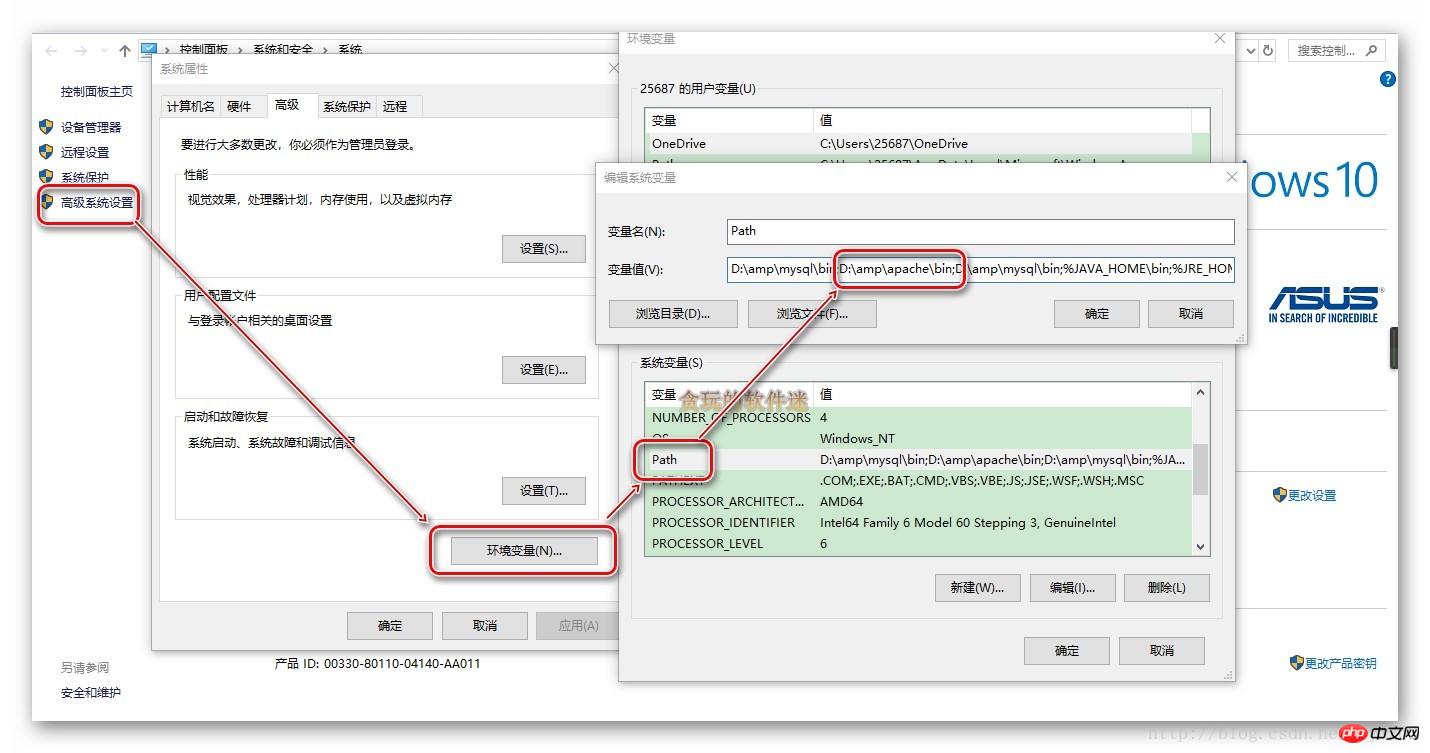Click the blue help question mark icon
The width and height of the screenshot is (1430, 753).
pyautogui.click(x=1387, y=79)
